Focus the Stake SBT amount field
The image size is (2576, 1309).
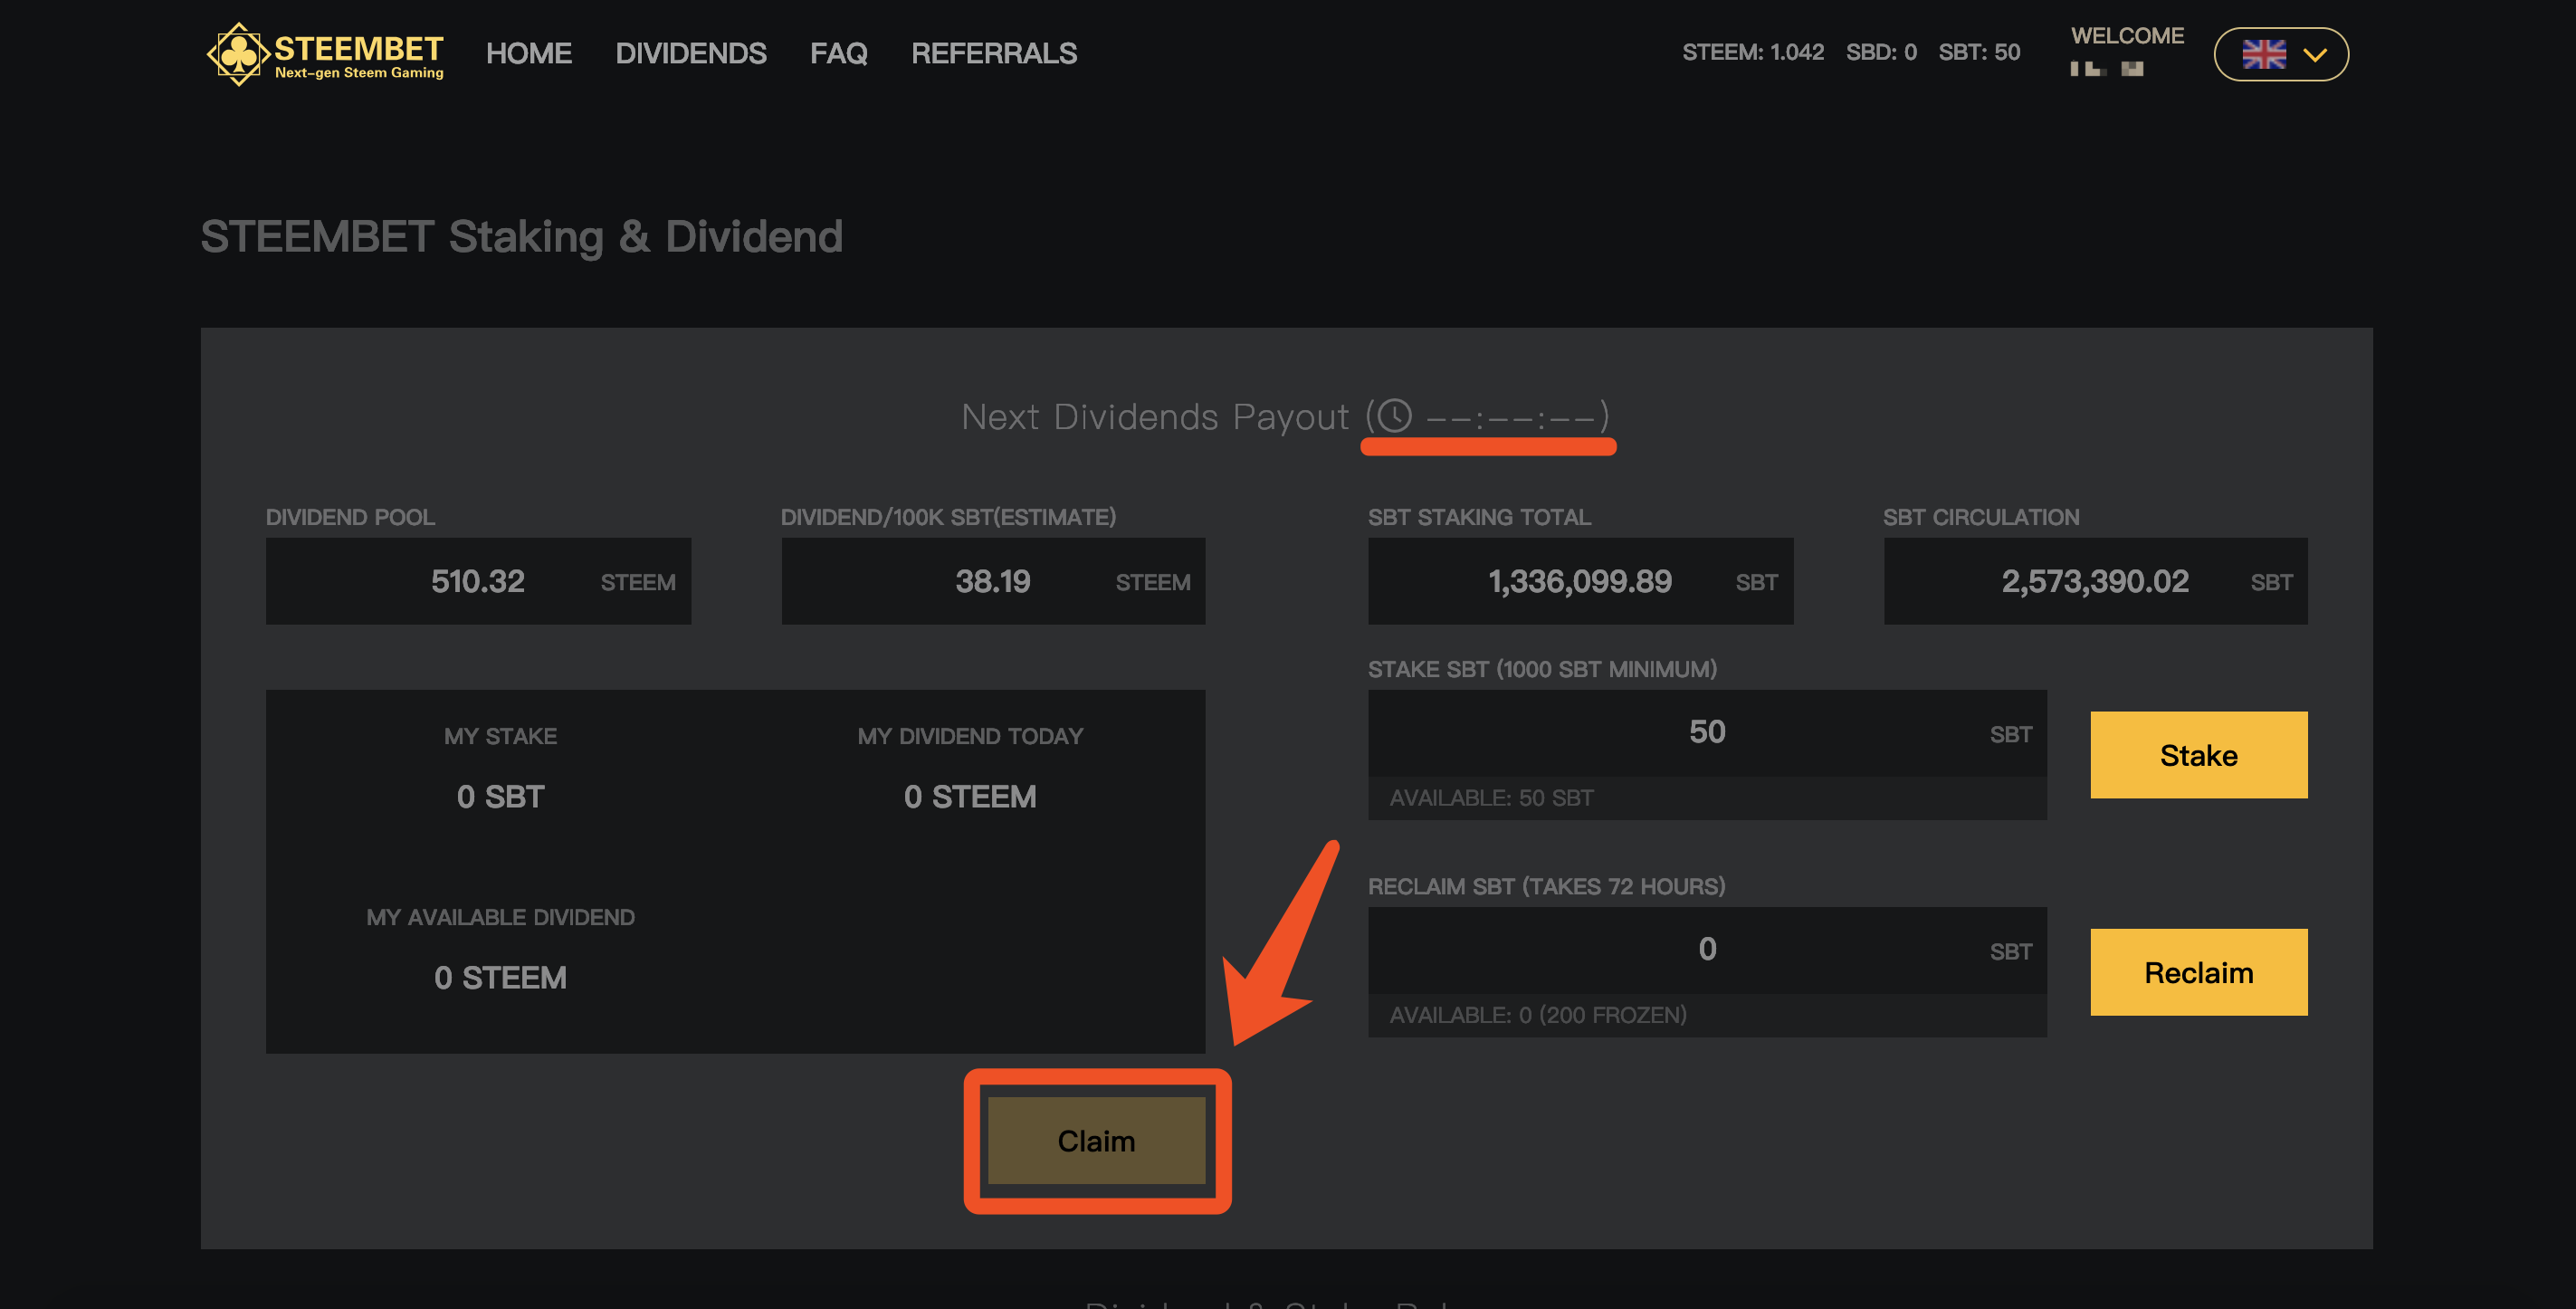pos(1706,733)
